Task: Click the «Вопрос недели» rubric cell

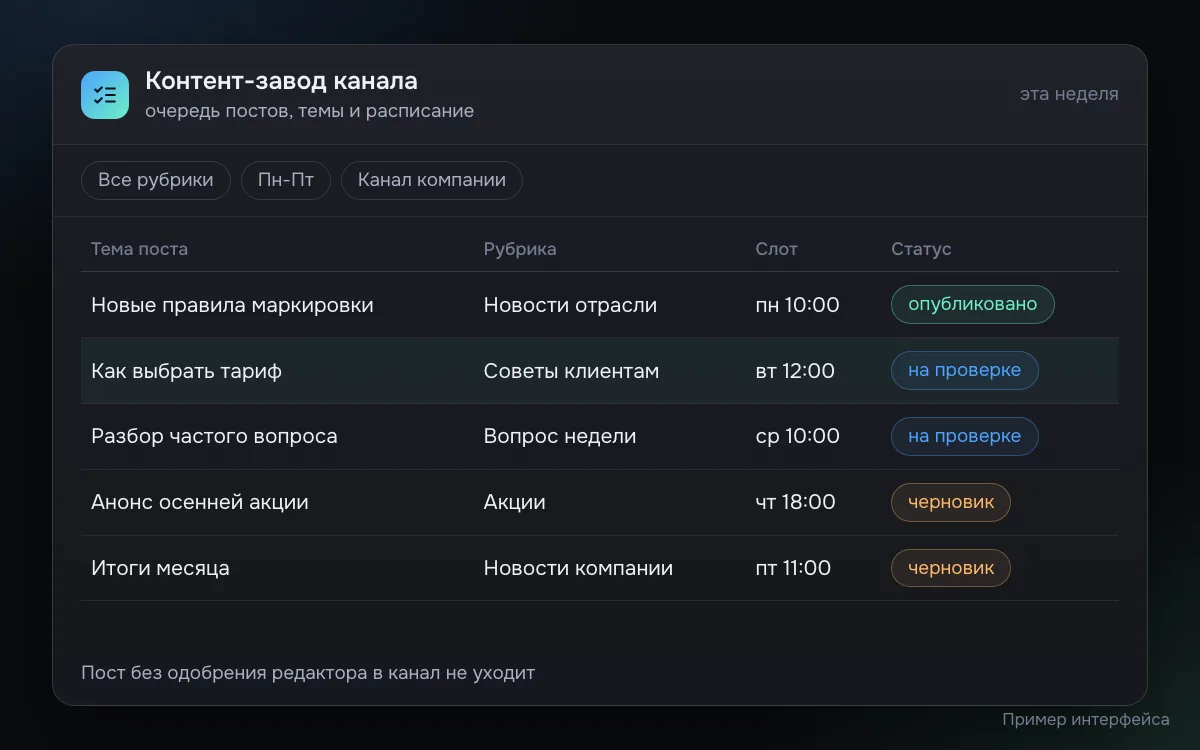Action: [560, 437]
